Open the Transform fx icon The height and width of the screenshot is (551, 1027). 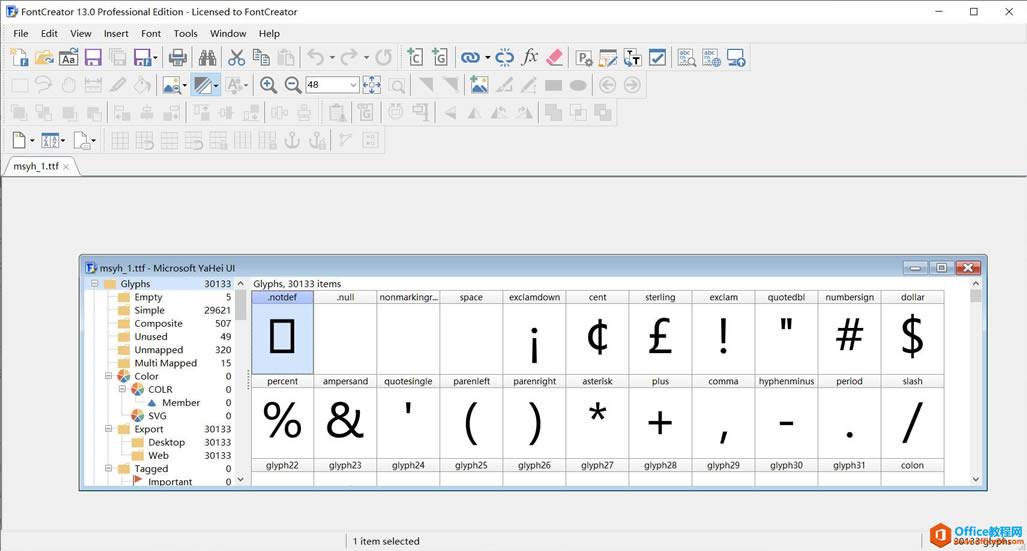[x=529, y=58]
